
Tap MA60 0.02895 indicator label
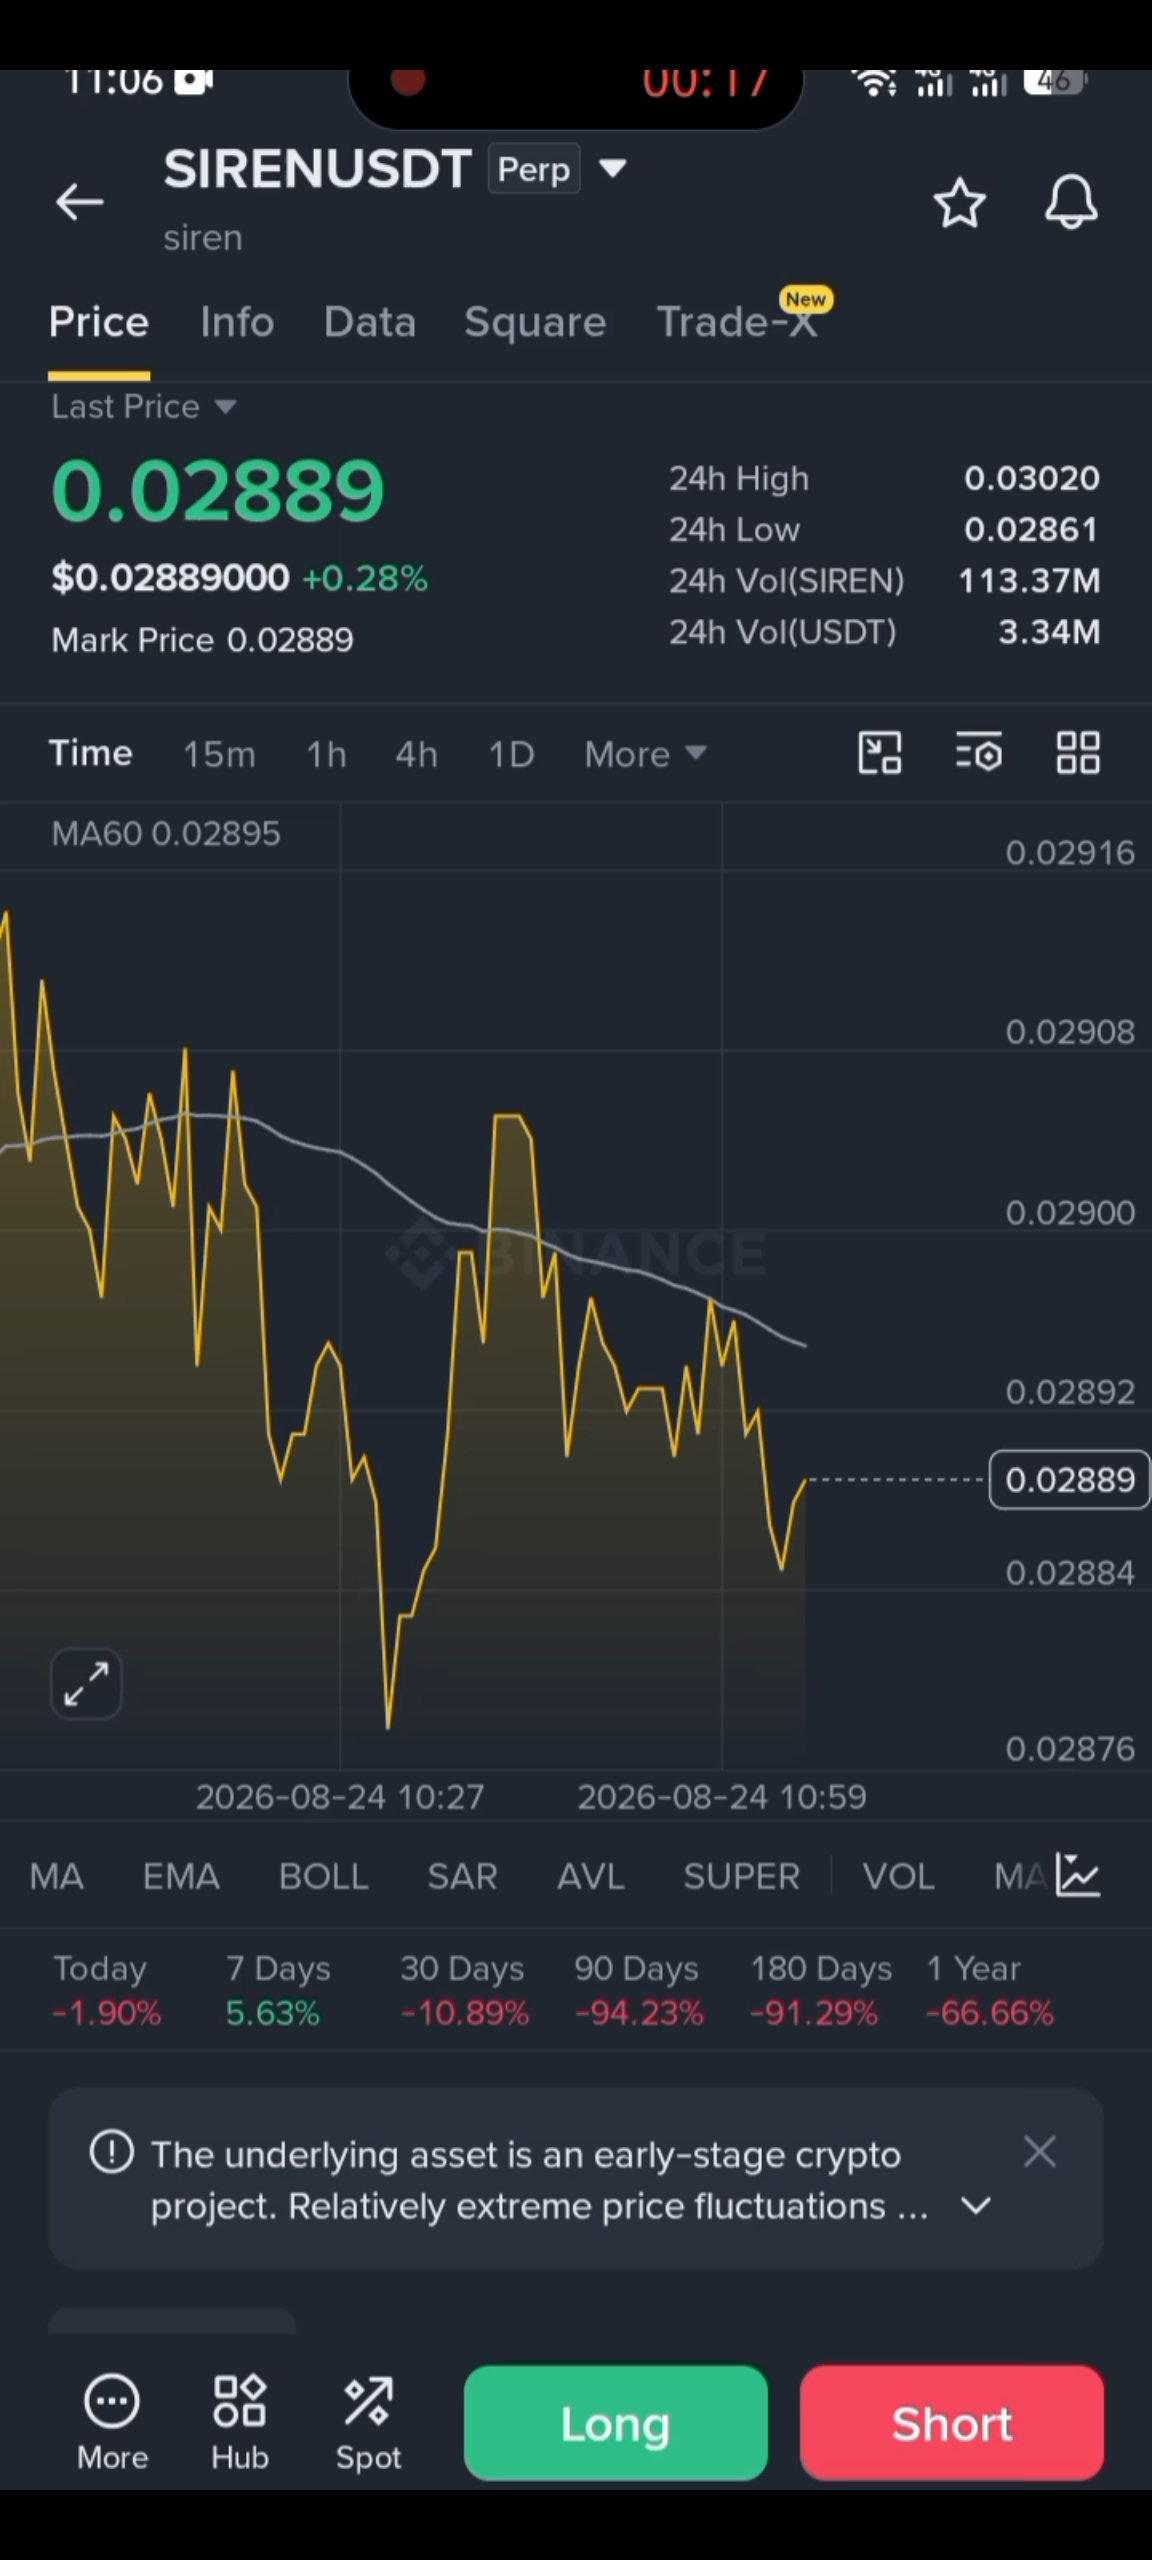(166, 833)
